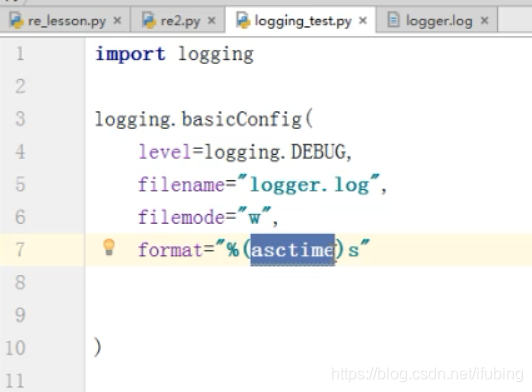The image size is (532, 392).
Task: Click the selected word asctime
Action: point(292,250)
